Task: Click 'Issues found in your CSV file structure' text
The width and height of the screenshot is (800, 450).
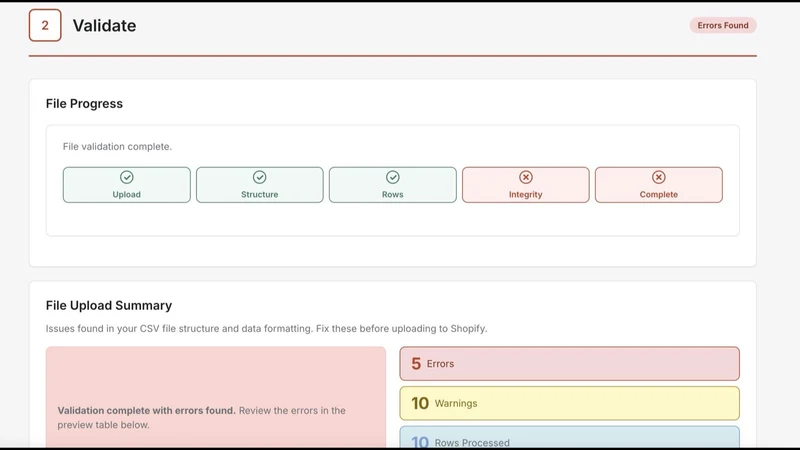Action: click(x=266, y=329)
